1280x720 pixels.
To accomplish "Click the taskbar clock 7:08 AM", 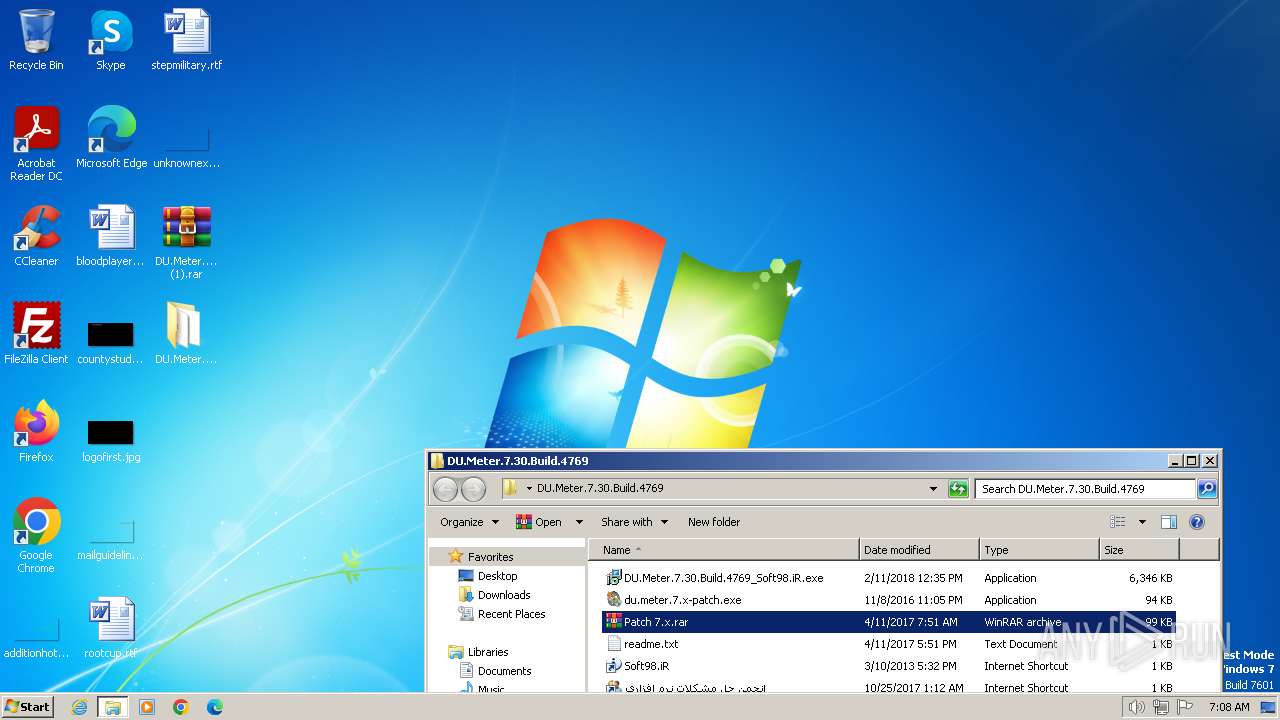I will tap(1229, 707).
